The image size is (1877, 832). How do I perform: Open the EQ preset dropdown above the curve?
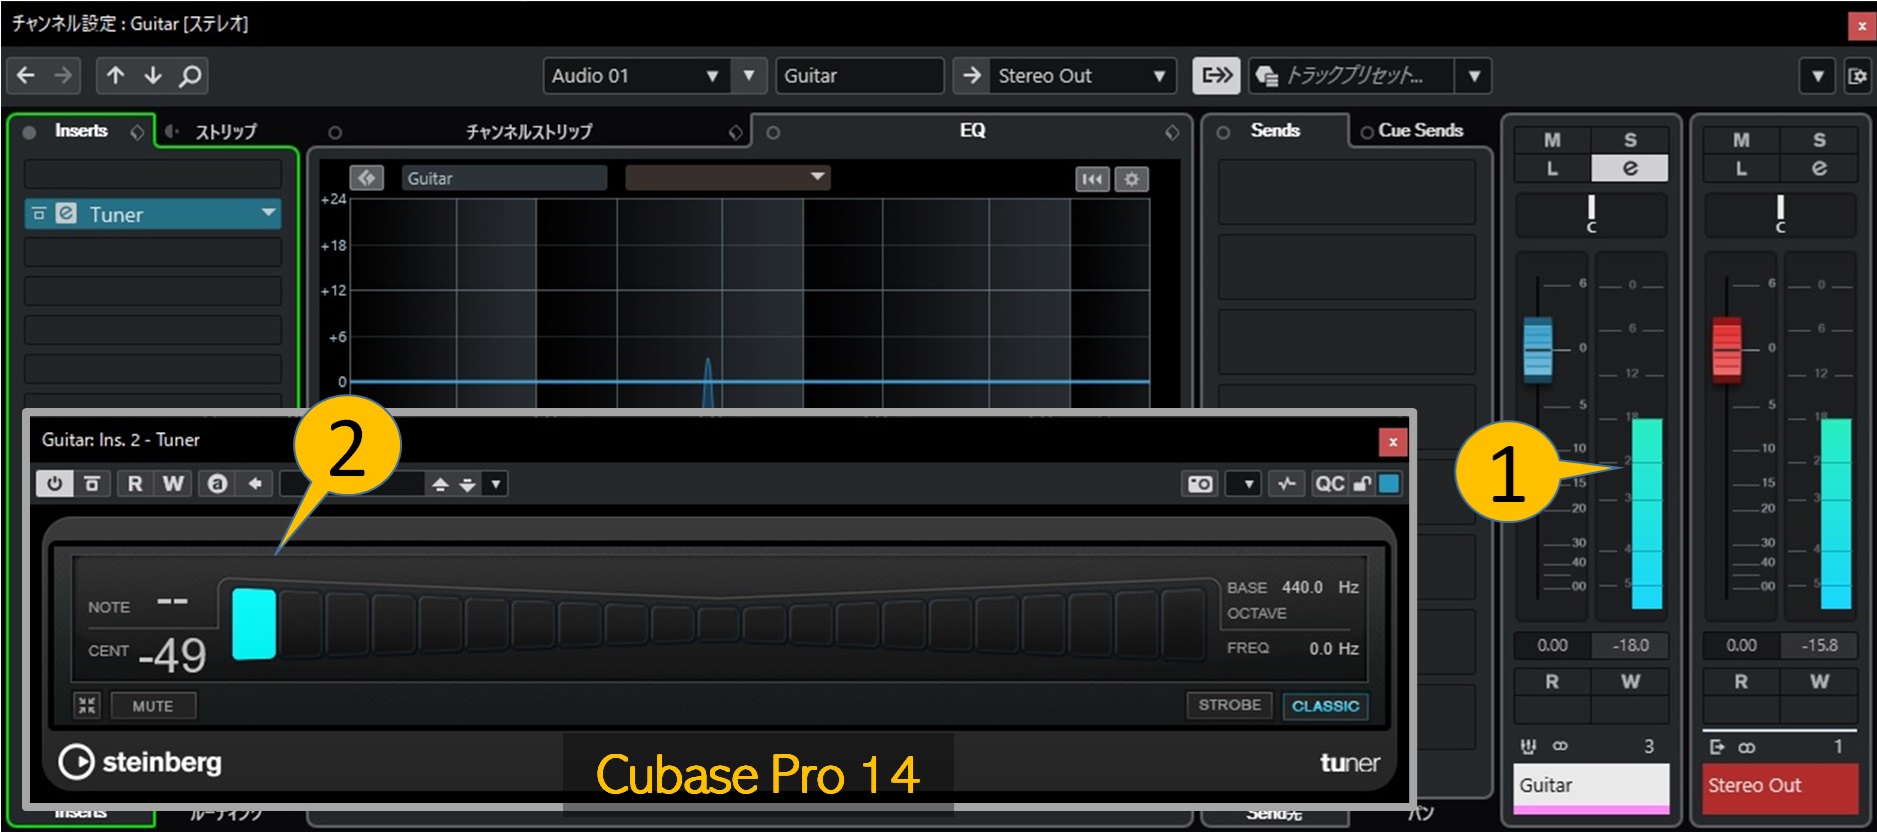point(728,178)
